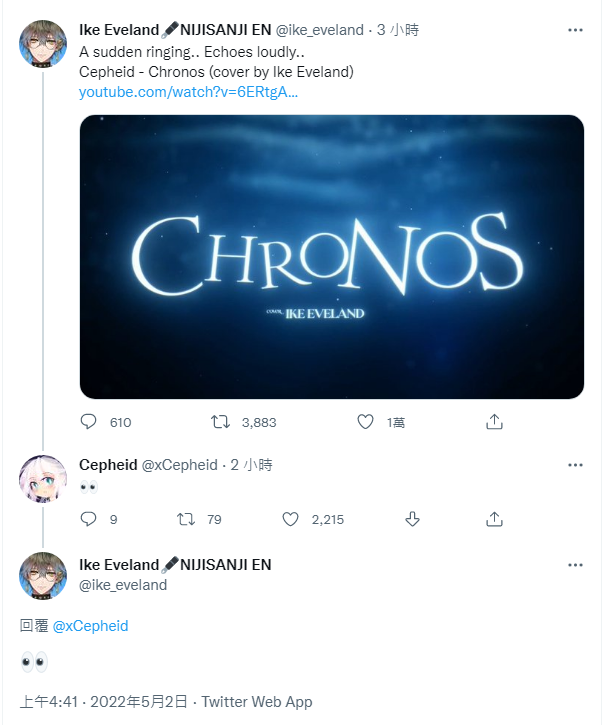Like Cepheid's reply with 2,215 likes
Screen dimensions: 606x725
(290, 519)
